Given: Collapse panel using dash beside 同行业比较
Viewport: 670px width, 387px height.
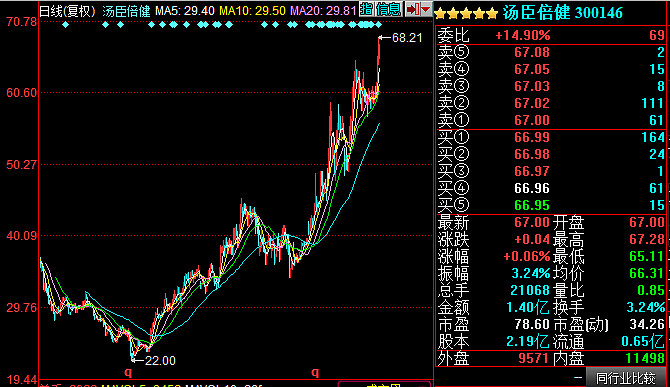Looking at the screenshot, I should pyautogui.click(x=578, y=378).
